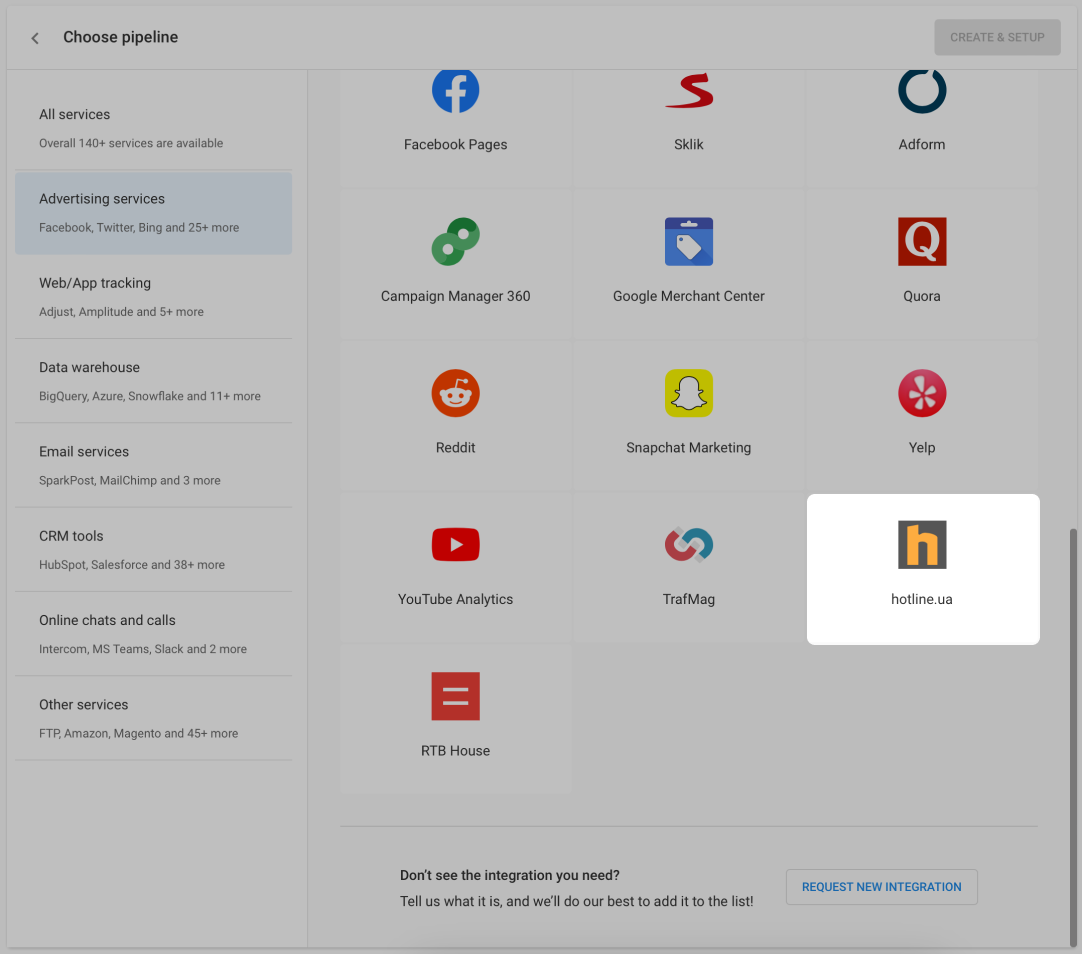Choose the YouTube play button icon
Viewport: 1082px width, 954px height.
pyautogui.click(x=455, y=544)
